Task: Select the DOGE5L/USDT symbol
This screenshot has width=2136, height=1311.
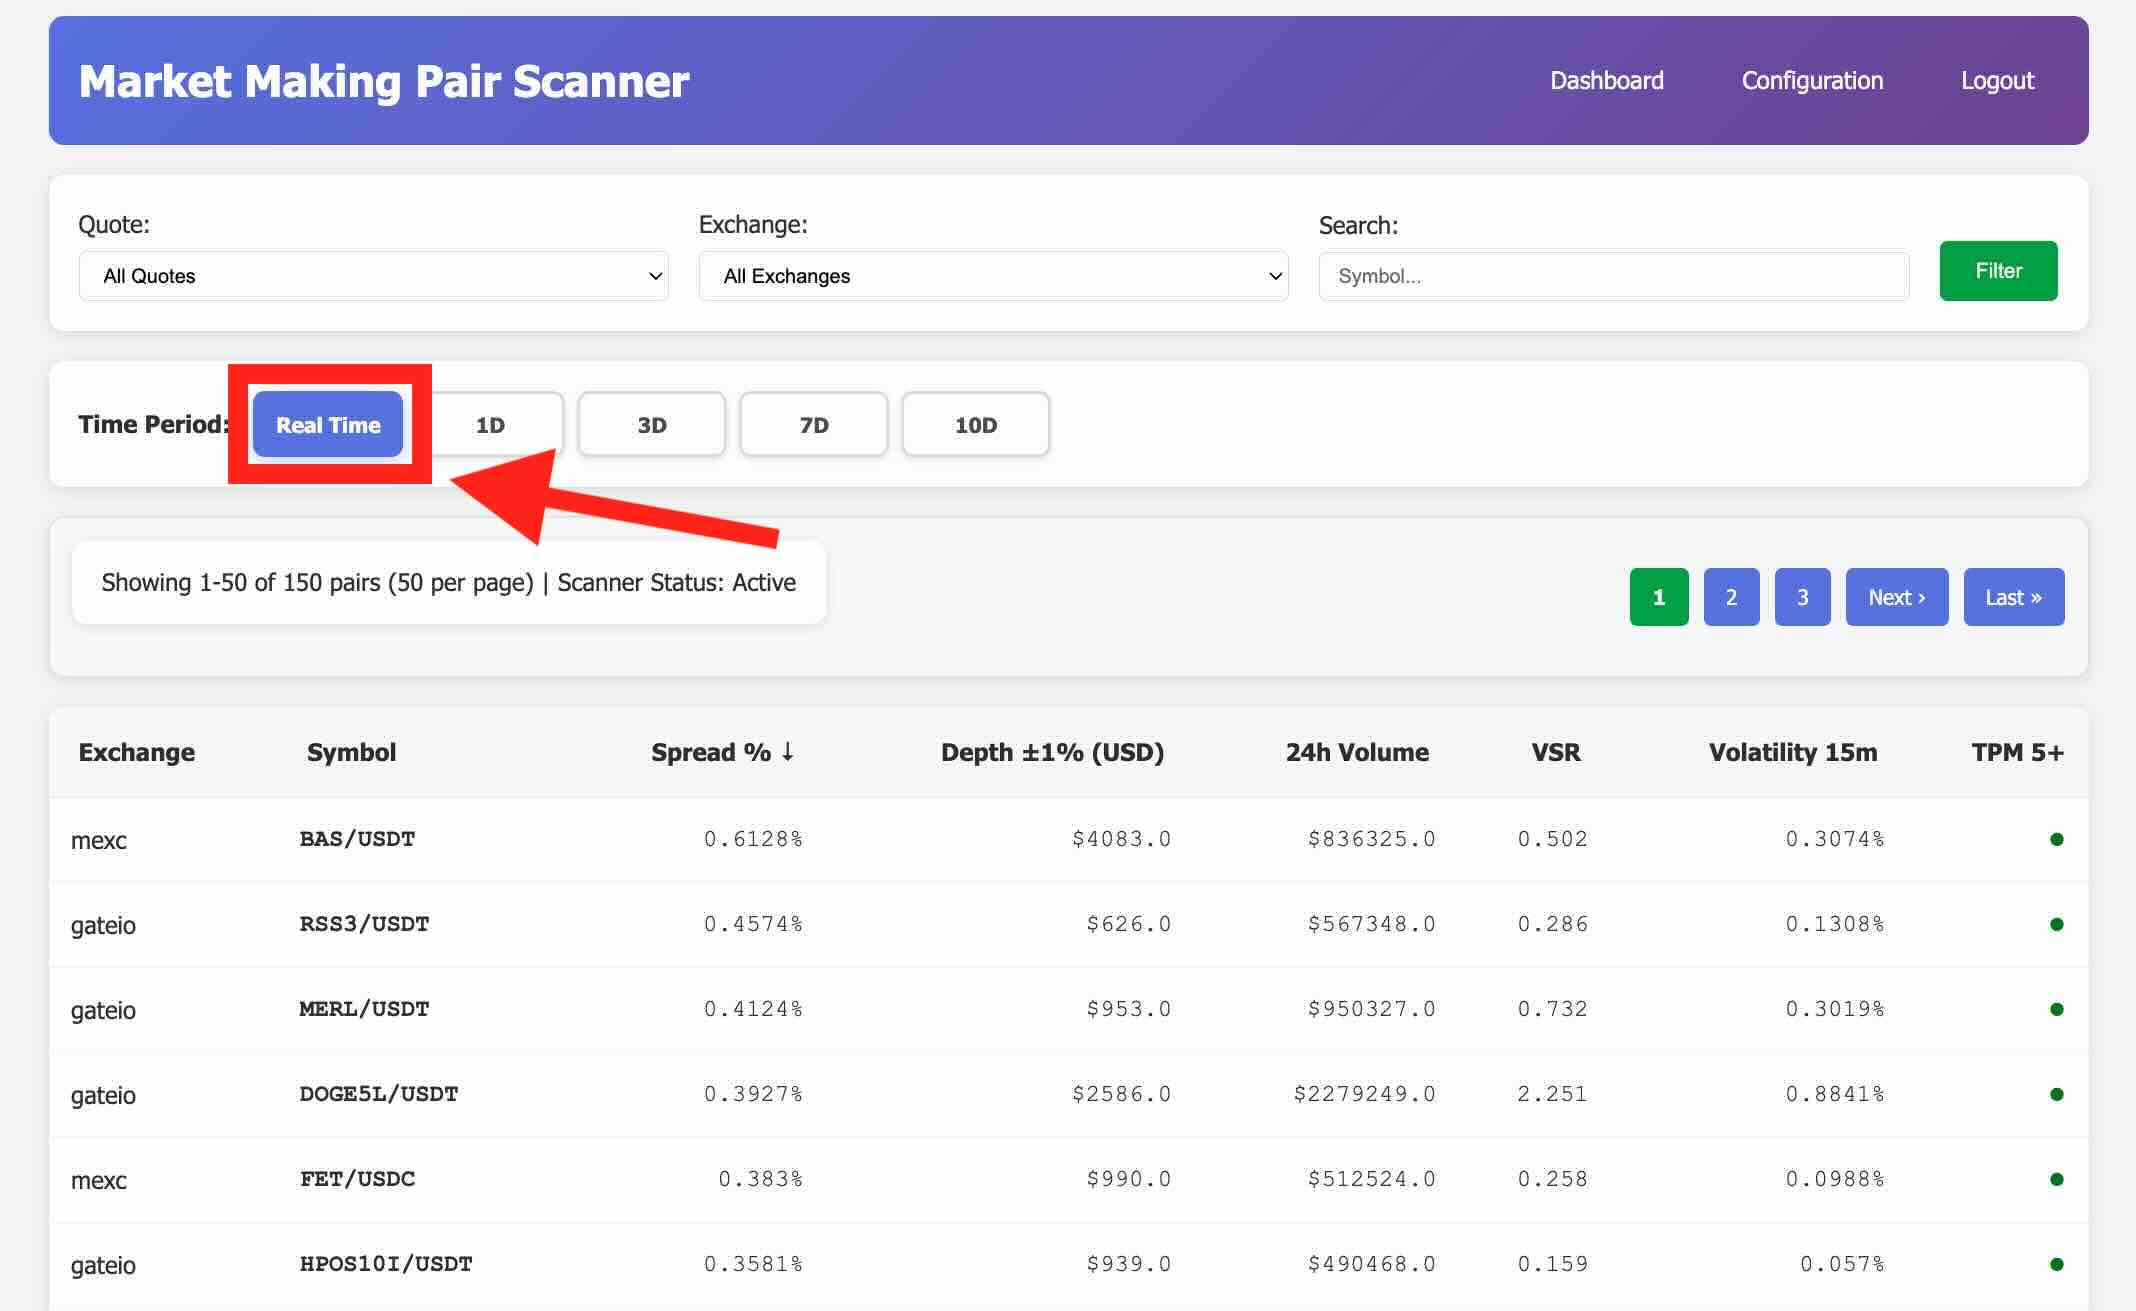Action: (379, 1094)
